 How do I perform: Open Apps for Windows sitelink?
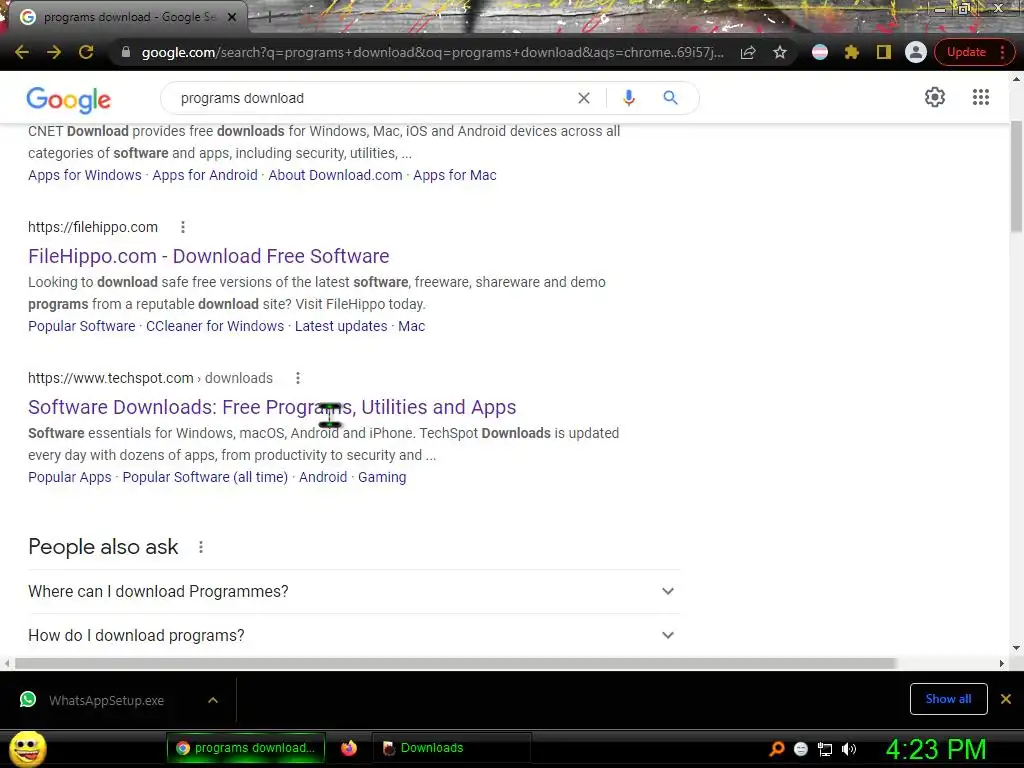tap(85, 175)
